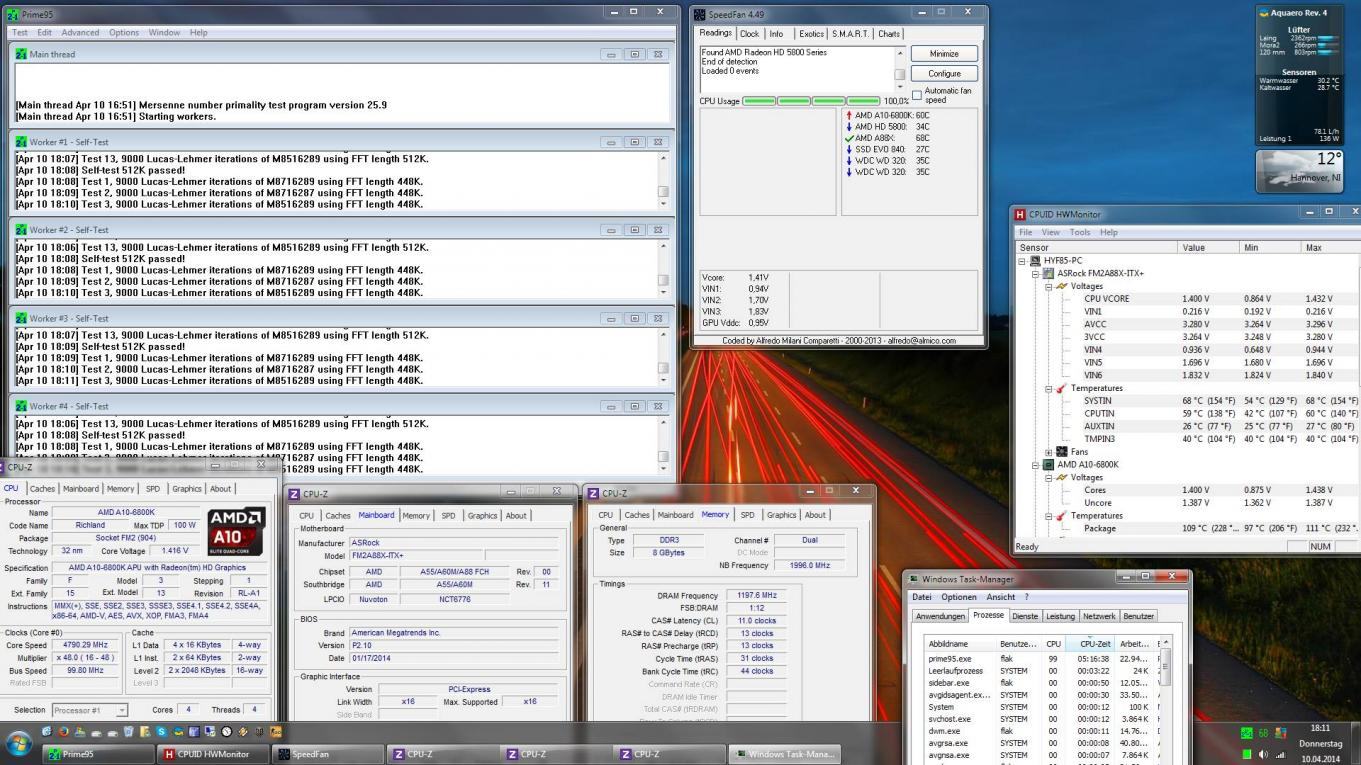
Task: Click the volume speaker tray icon
Action: [x=1263, y=755]
